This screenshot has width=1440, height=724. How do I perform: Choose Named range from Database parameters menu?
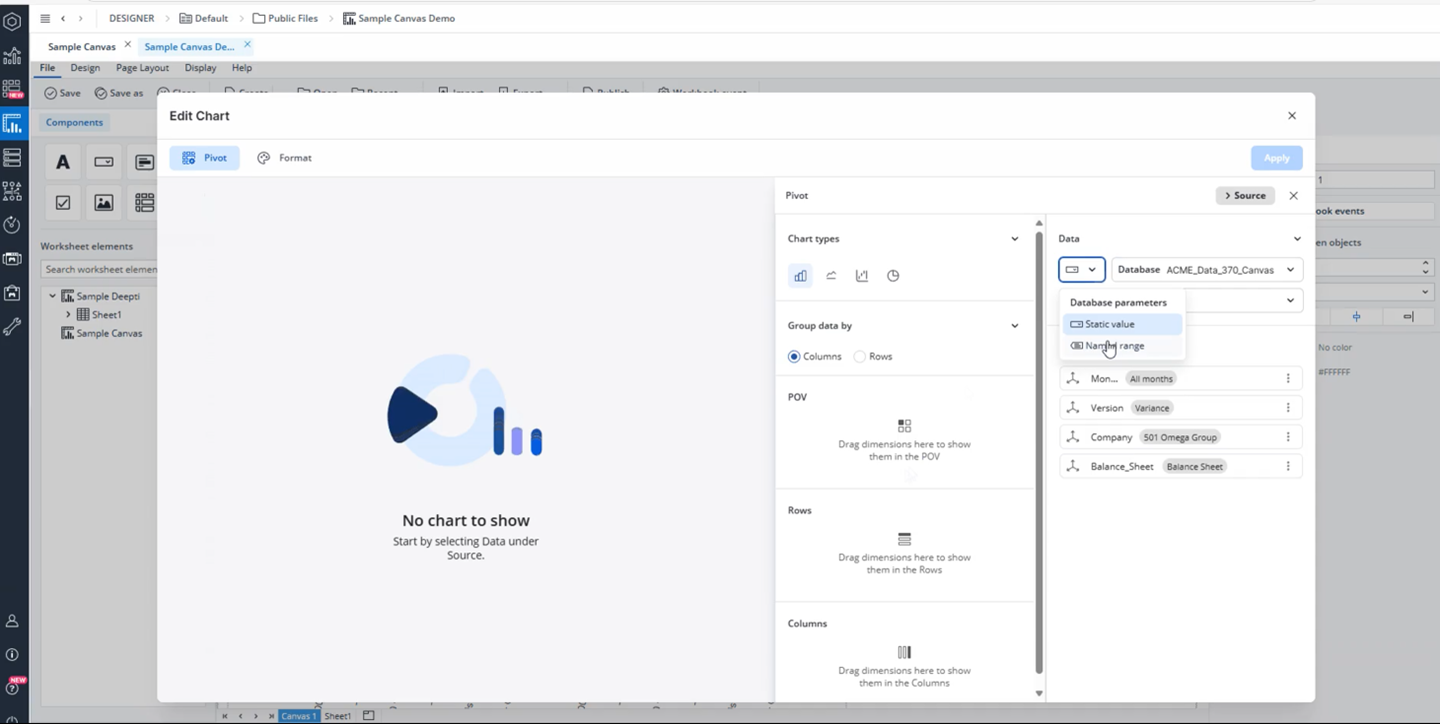[x=1114, y=346]
